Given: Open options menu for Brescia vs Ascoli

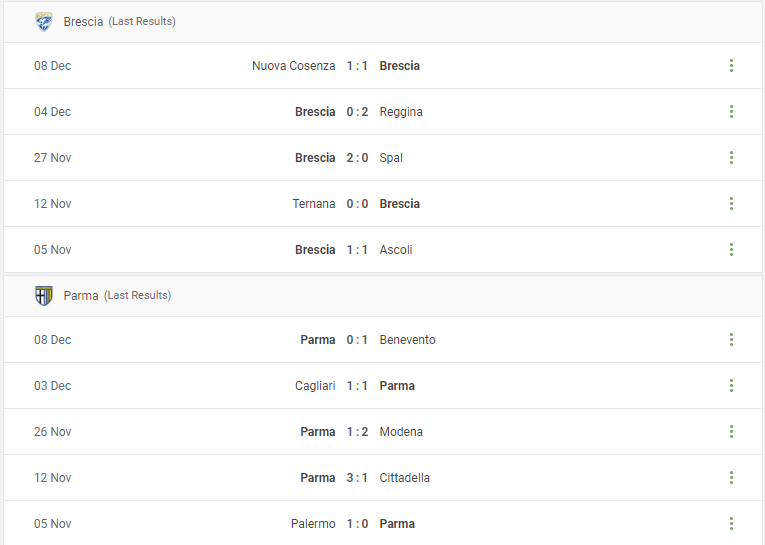Looking at the screenshot, I should pos(731,250).
